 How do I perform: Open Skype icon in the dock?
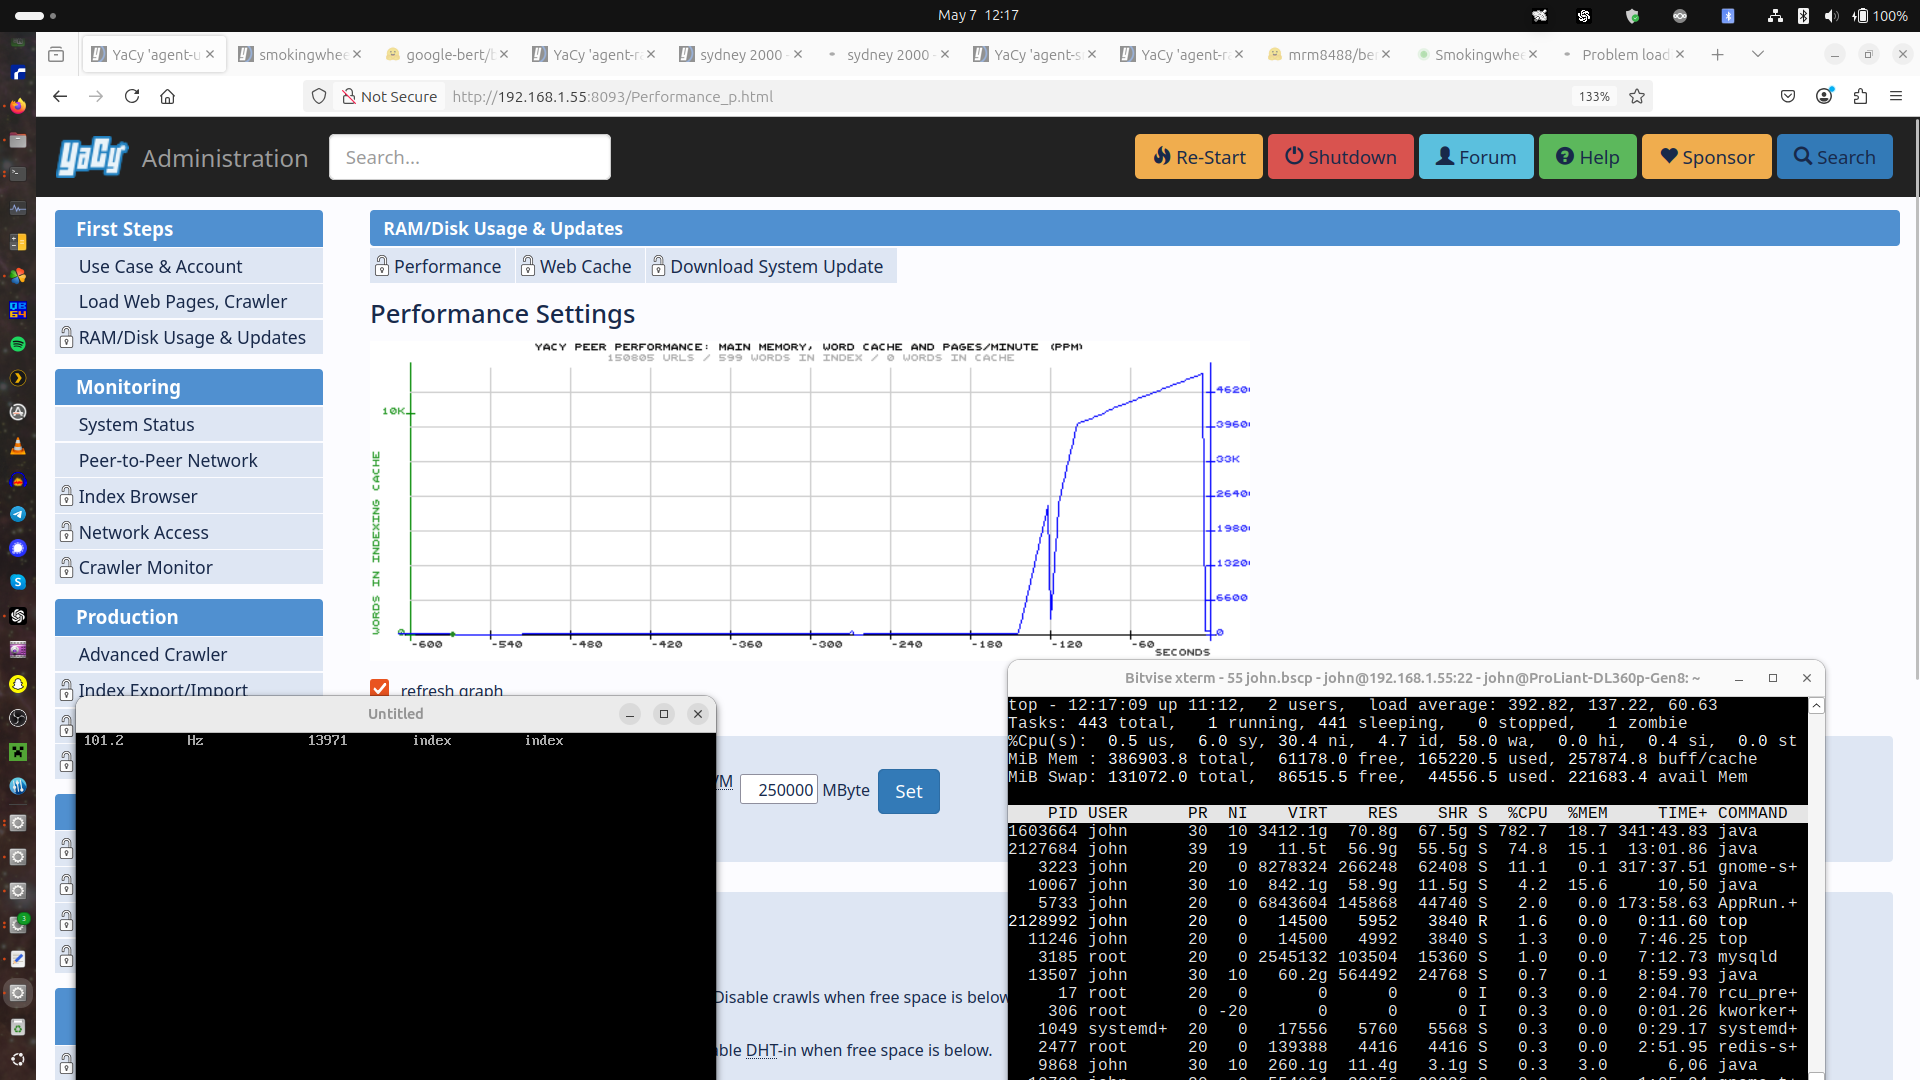pyautogui.click(x=17, y=582)
